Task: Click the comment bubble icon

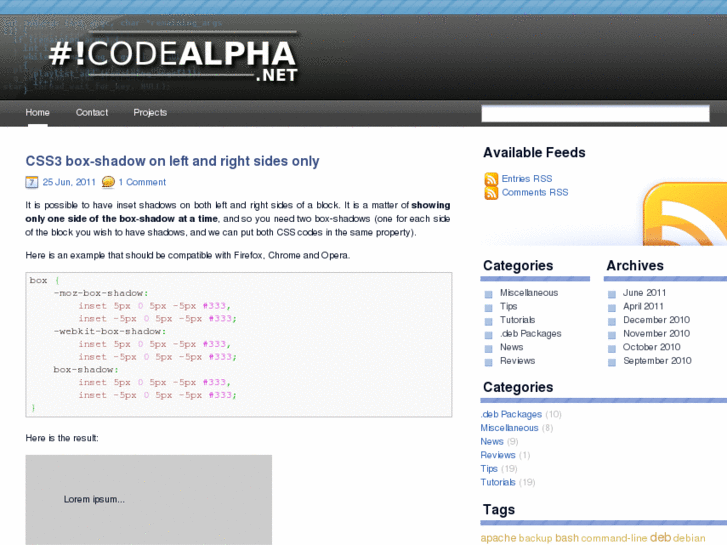Action: (x=108, y=182)
